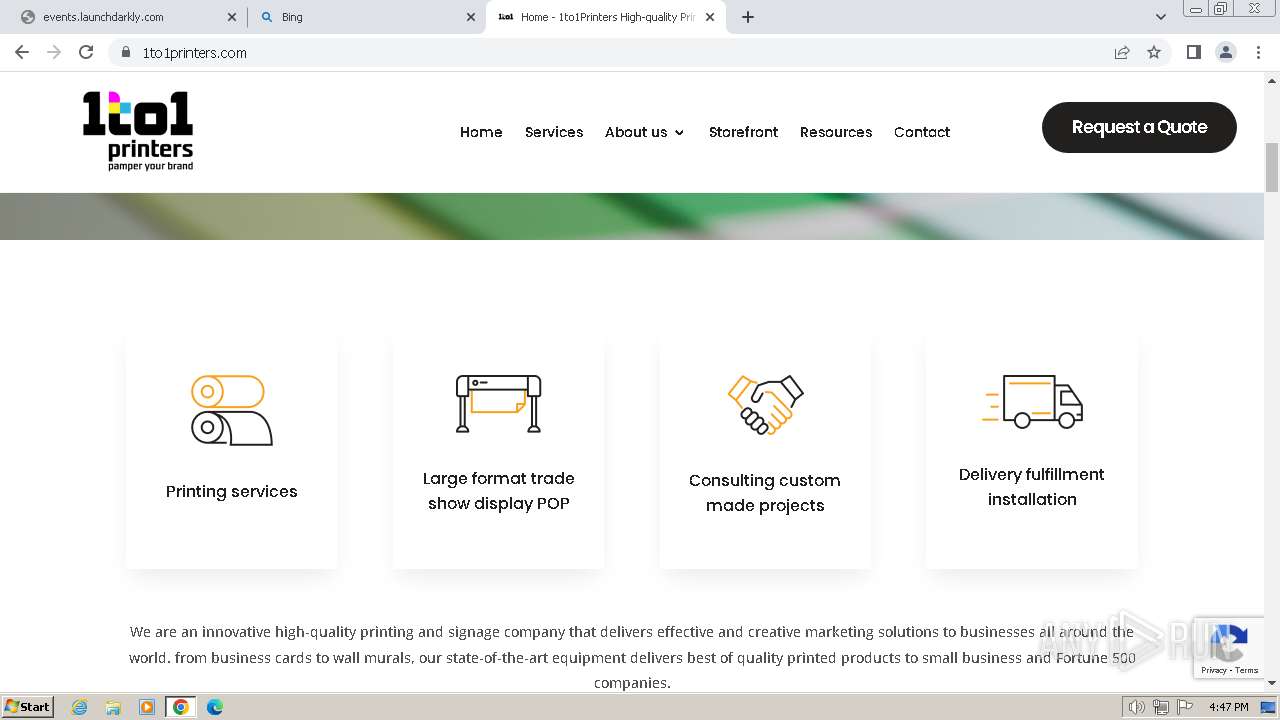
Task: Open the browser side panel icon
Action: click(1193, 52)
